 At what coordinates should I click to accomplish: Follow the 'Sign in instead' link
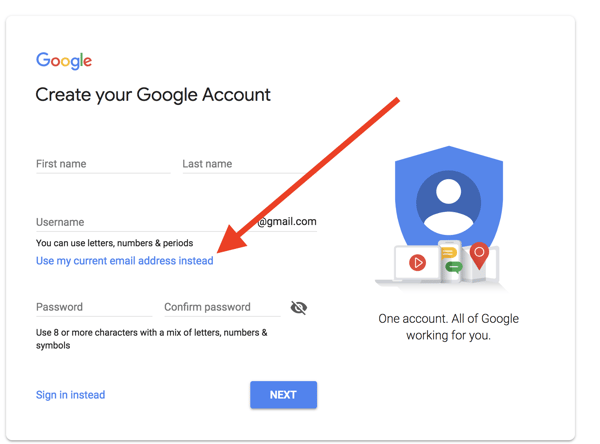[x=70, y=395]
